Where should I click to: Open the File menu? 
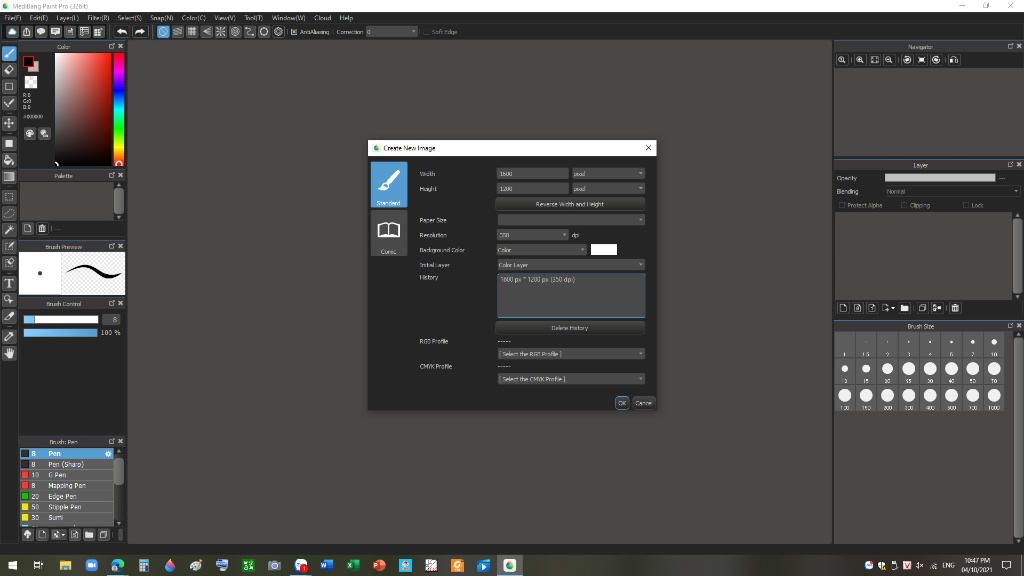click(13, 18)
